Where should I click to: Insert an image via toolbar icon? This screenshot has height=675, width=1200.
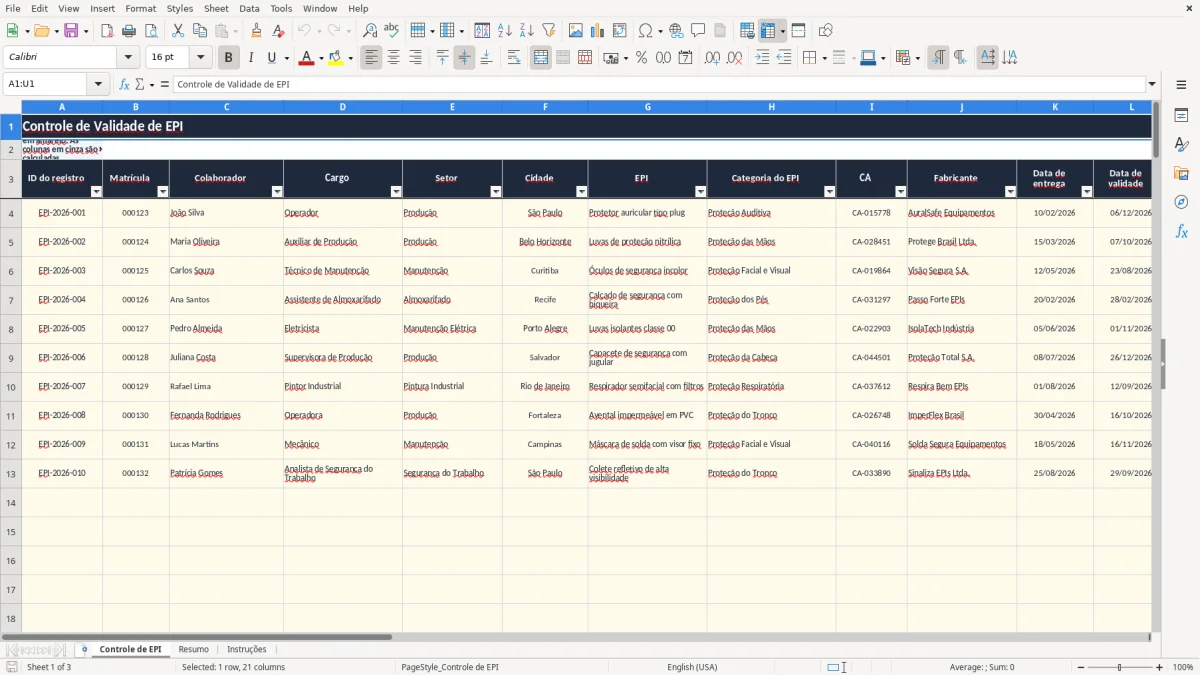click(x=576, y=31)
